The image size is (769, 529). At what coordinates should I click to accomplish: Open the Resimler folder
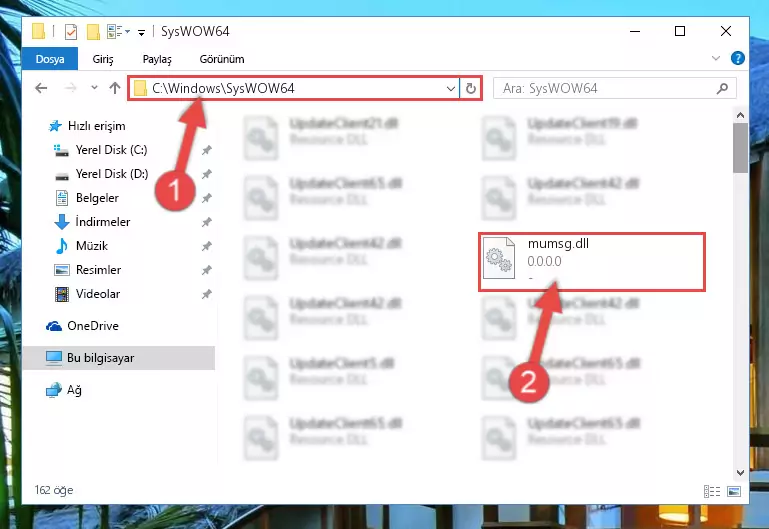click(98, 270)
